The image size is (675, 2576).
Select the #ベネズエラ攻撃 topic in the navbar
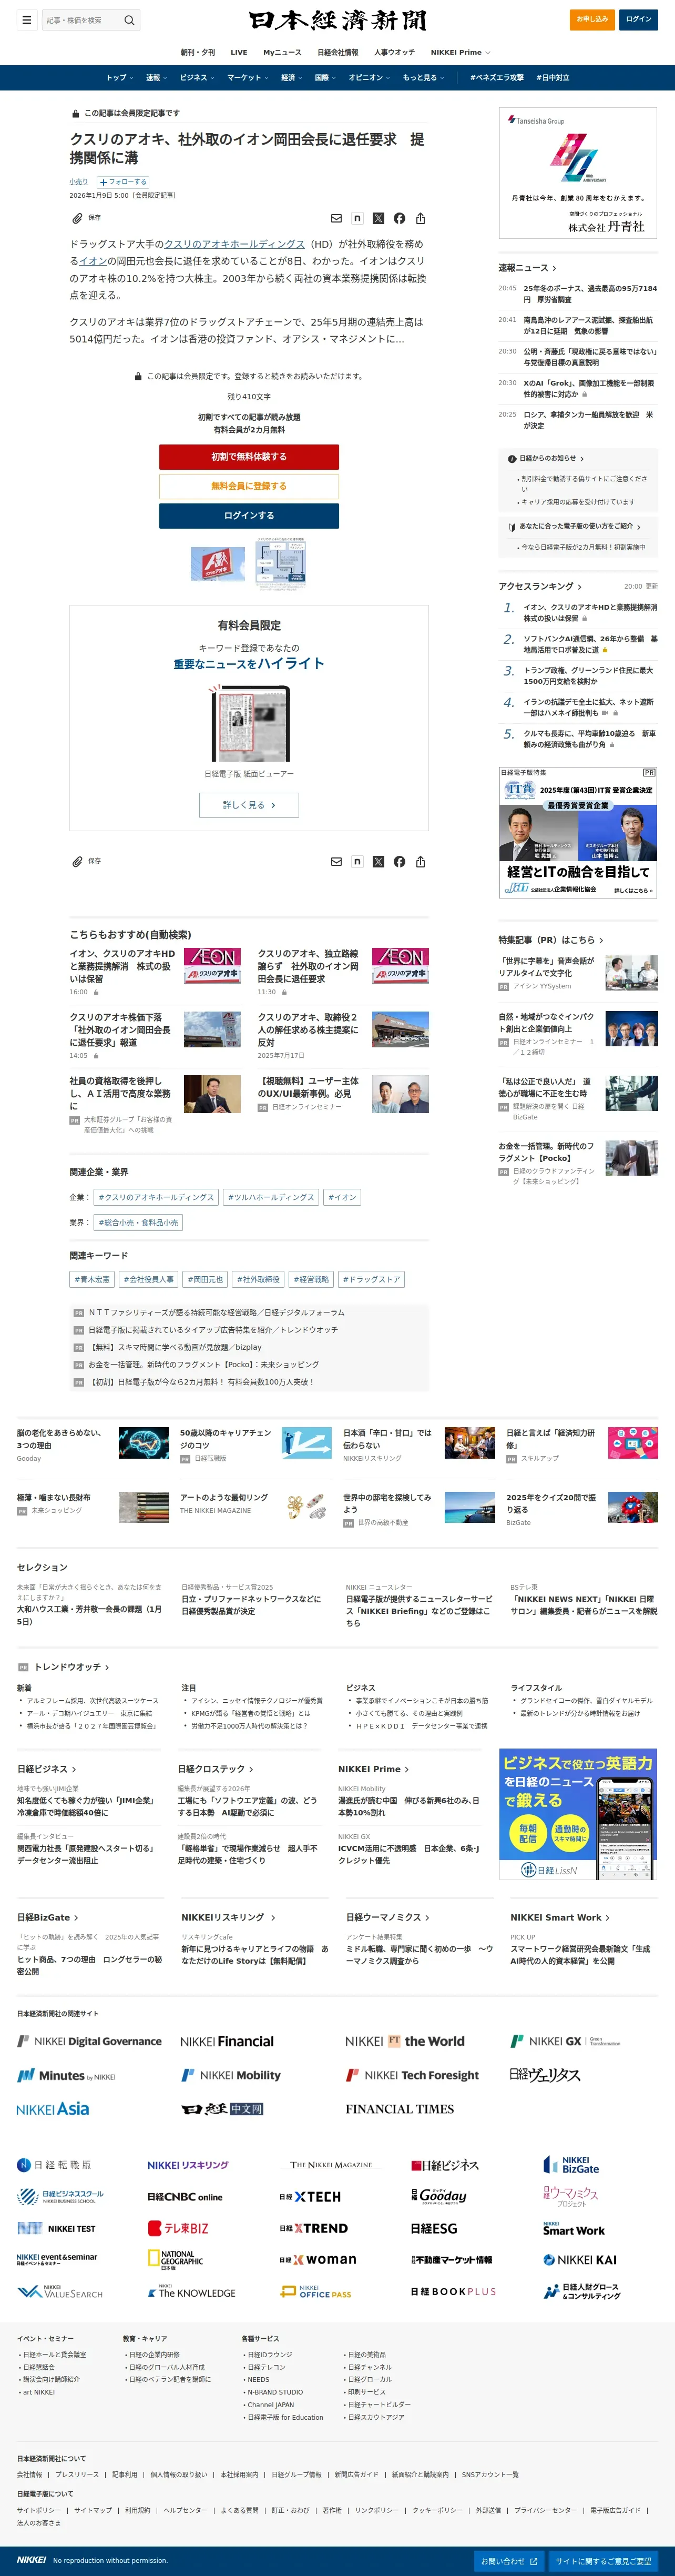click(497, 78)
